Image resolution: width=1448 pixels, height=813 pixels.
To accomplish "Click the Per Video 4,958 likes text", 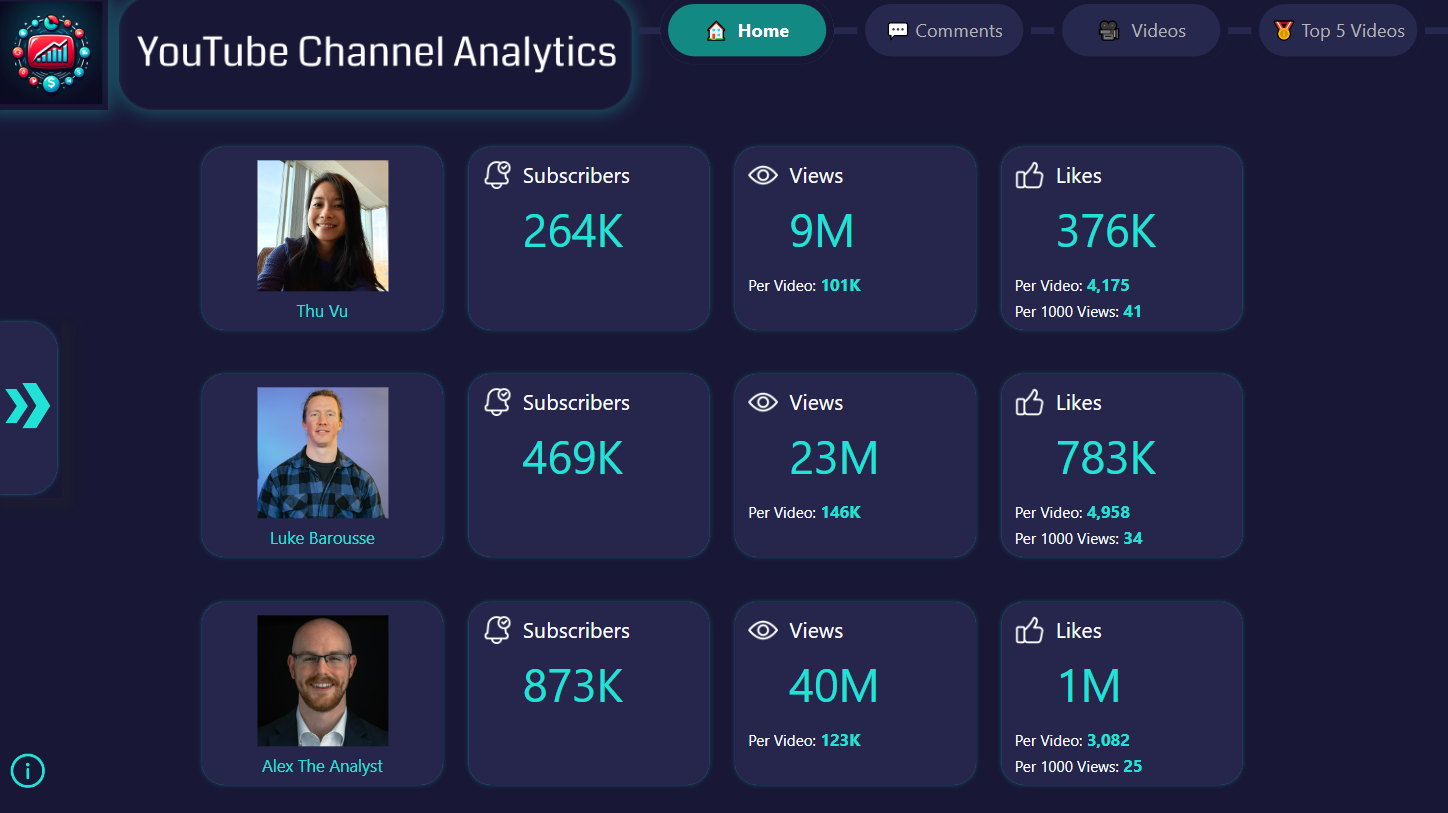I will click(x=1072, y=512).
